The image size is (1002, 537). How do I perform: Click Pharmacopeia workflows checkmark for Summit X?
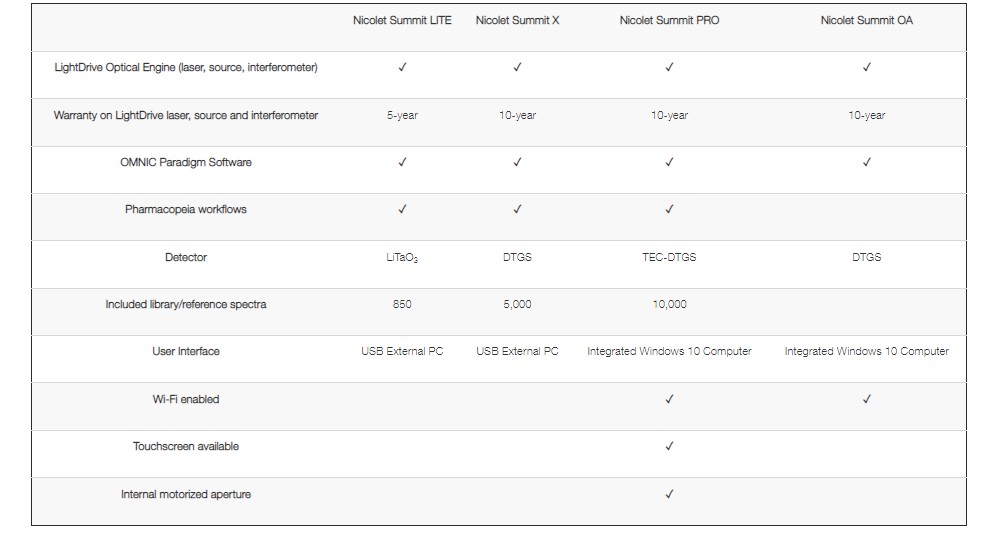point(517,209)
